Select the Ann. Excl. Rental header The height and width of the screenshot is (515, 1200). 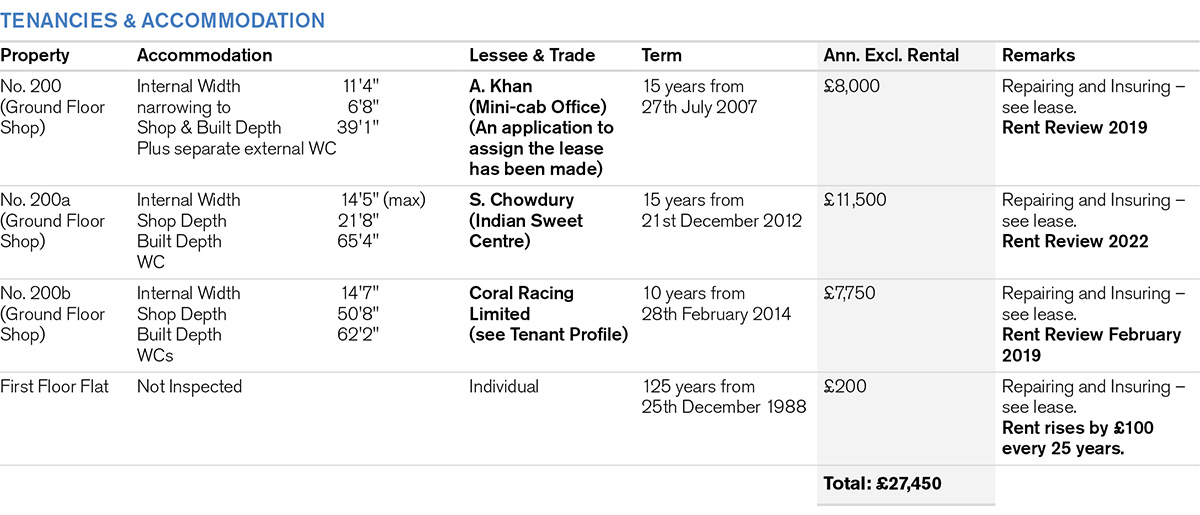(890, 56)
